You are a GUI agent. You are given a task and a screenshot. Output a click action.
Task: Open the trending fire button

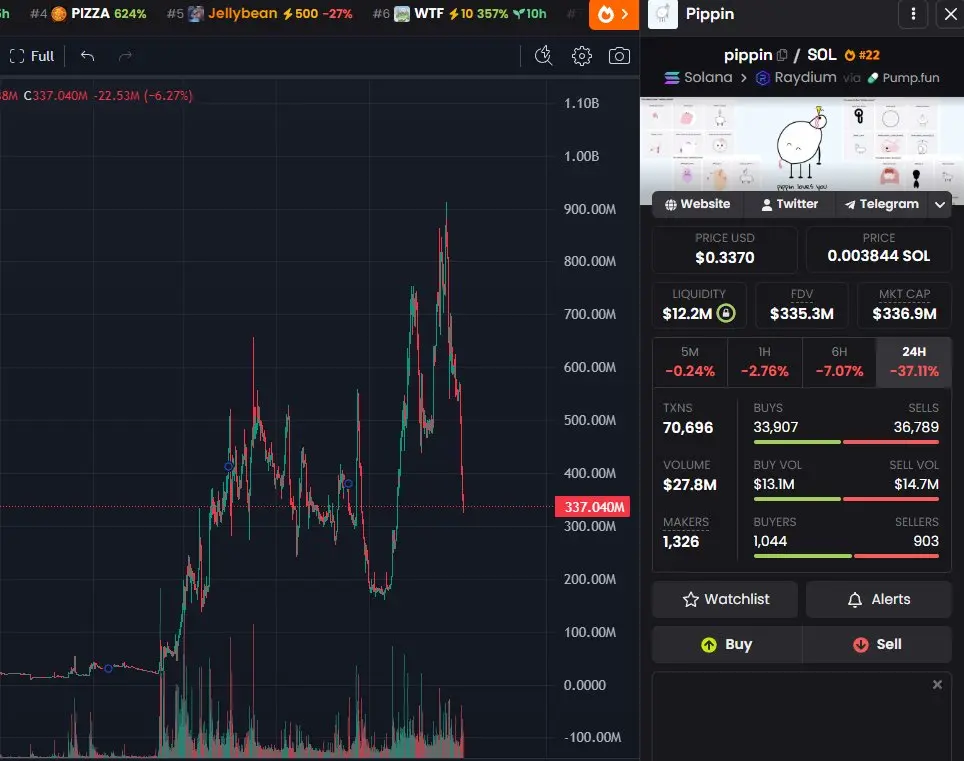[614, 14]
